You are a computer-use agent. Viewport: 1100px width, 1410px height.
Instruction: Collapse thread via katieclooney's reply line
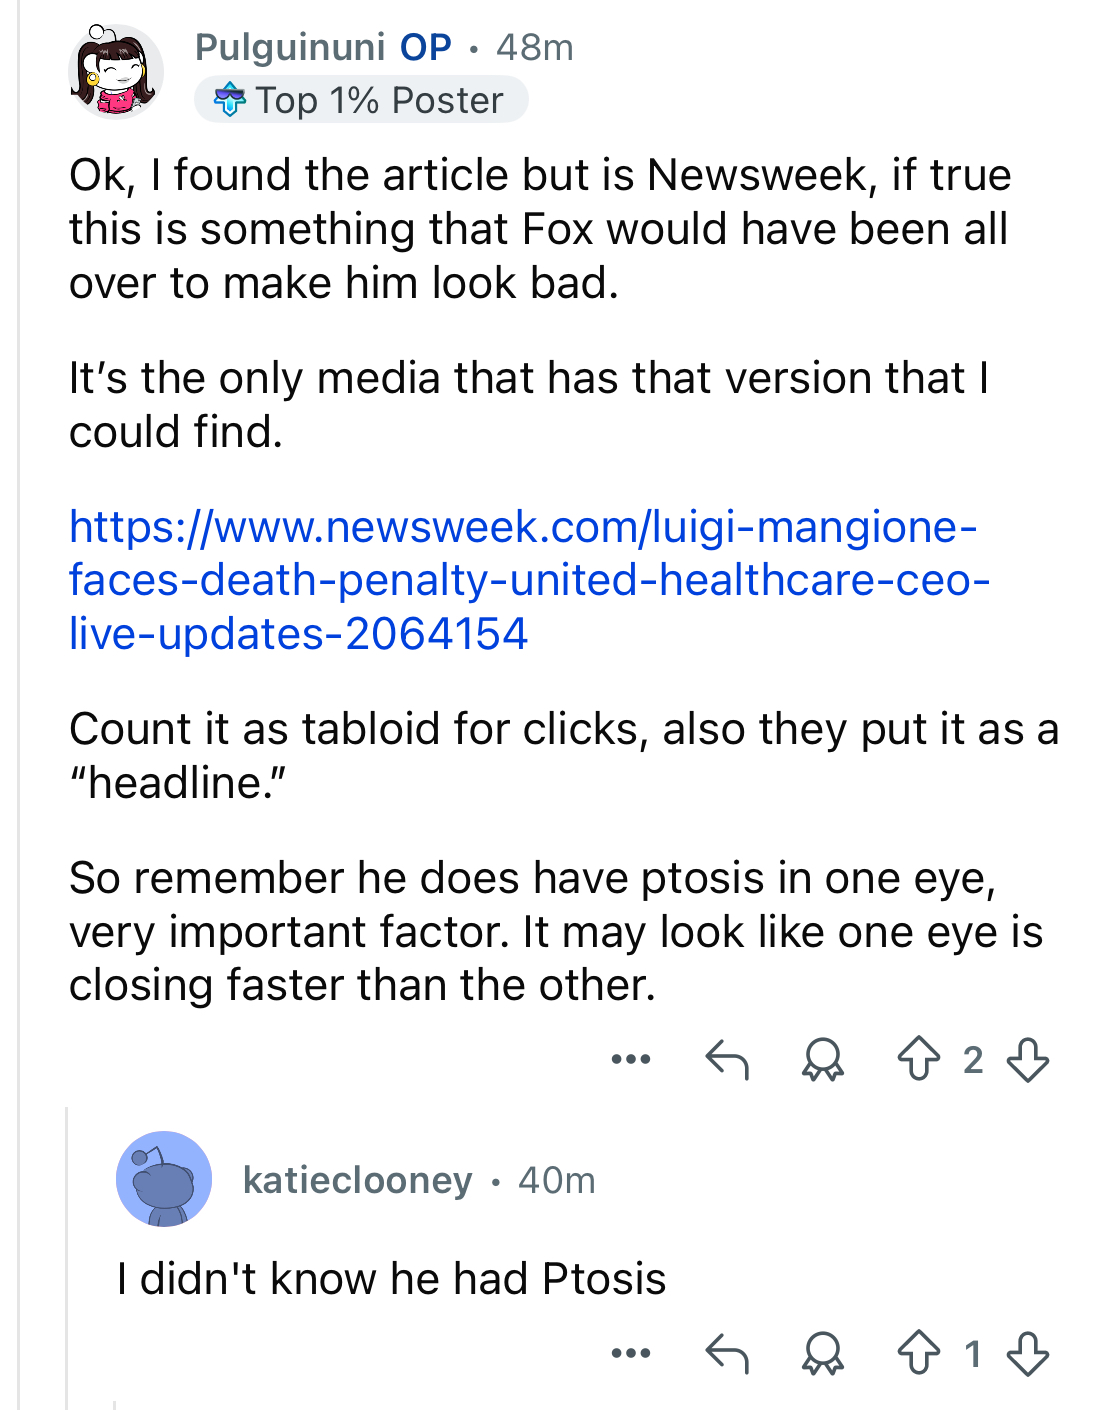coord(67,1258)
